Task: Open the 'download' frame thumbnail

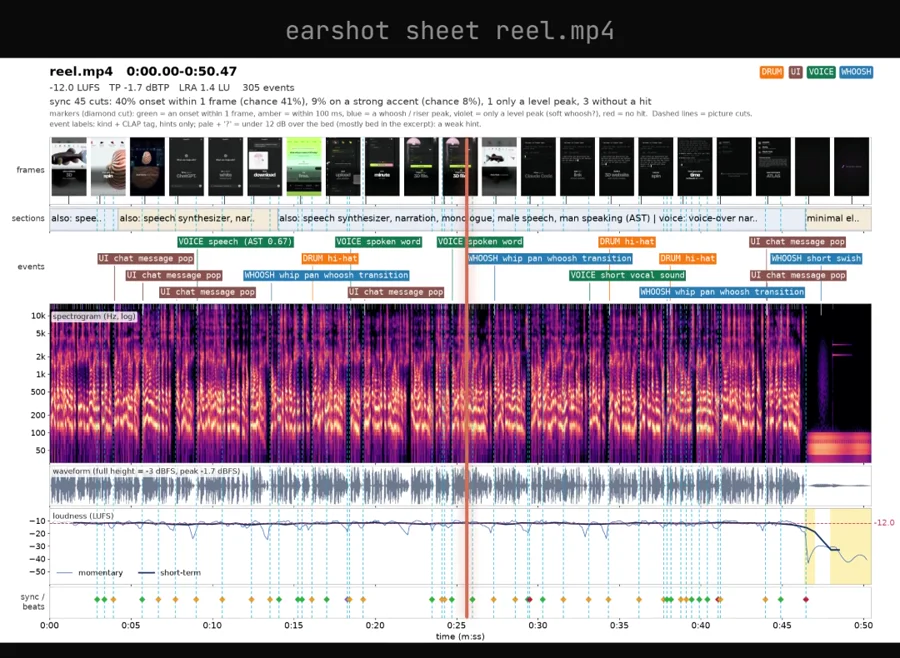Action: (x=265, y=167)
